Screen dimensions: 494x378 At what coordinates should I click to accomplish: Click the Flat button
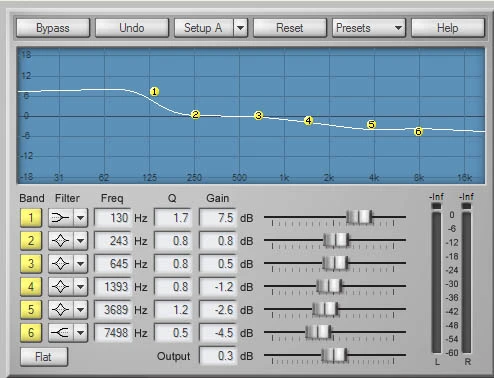tap(44, 357)
